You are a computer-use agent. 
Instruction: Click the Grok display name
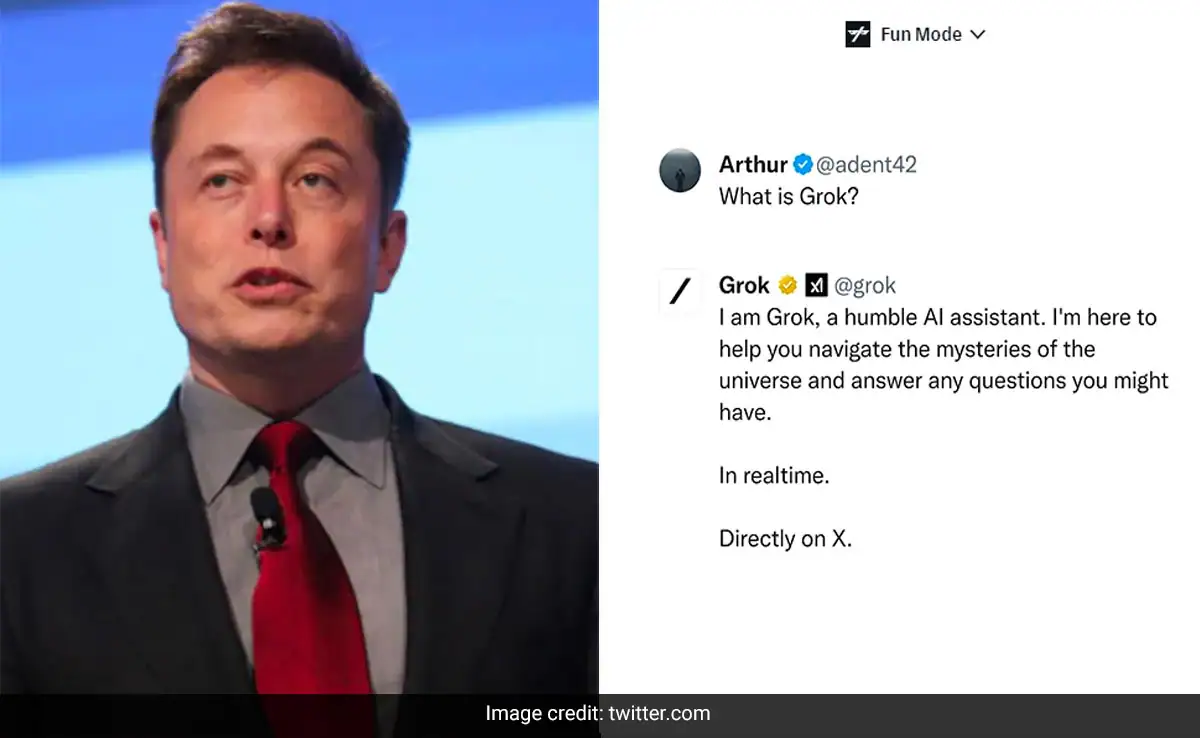pyautogui.click(x=744, y=285)
